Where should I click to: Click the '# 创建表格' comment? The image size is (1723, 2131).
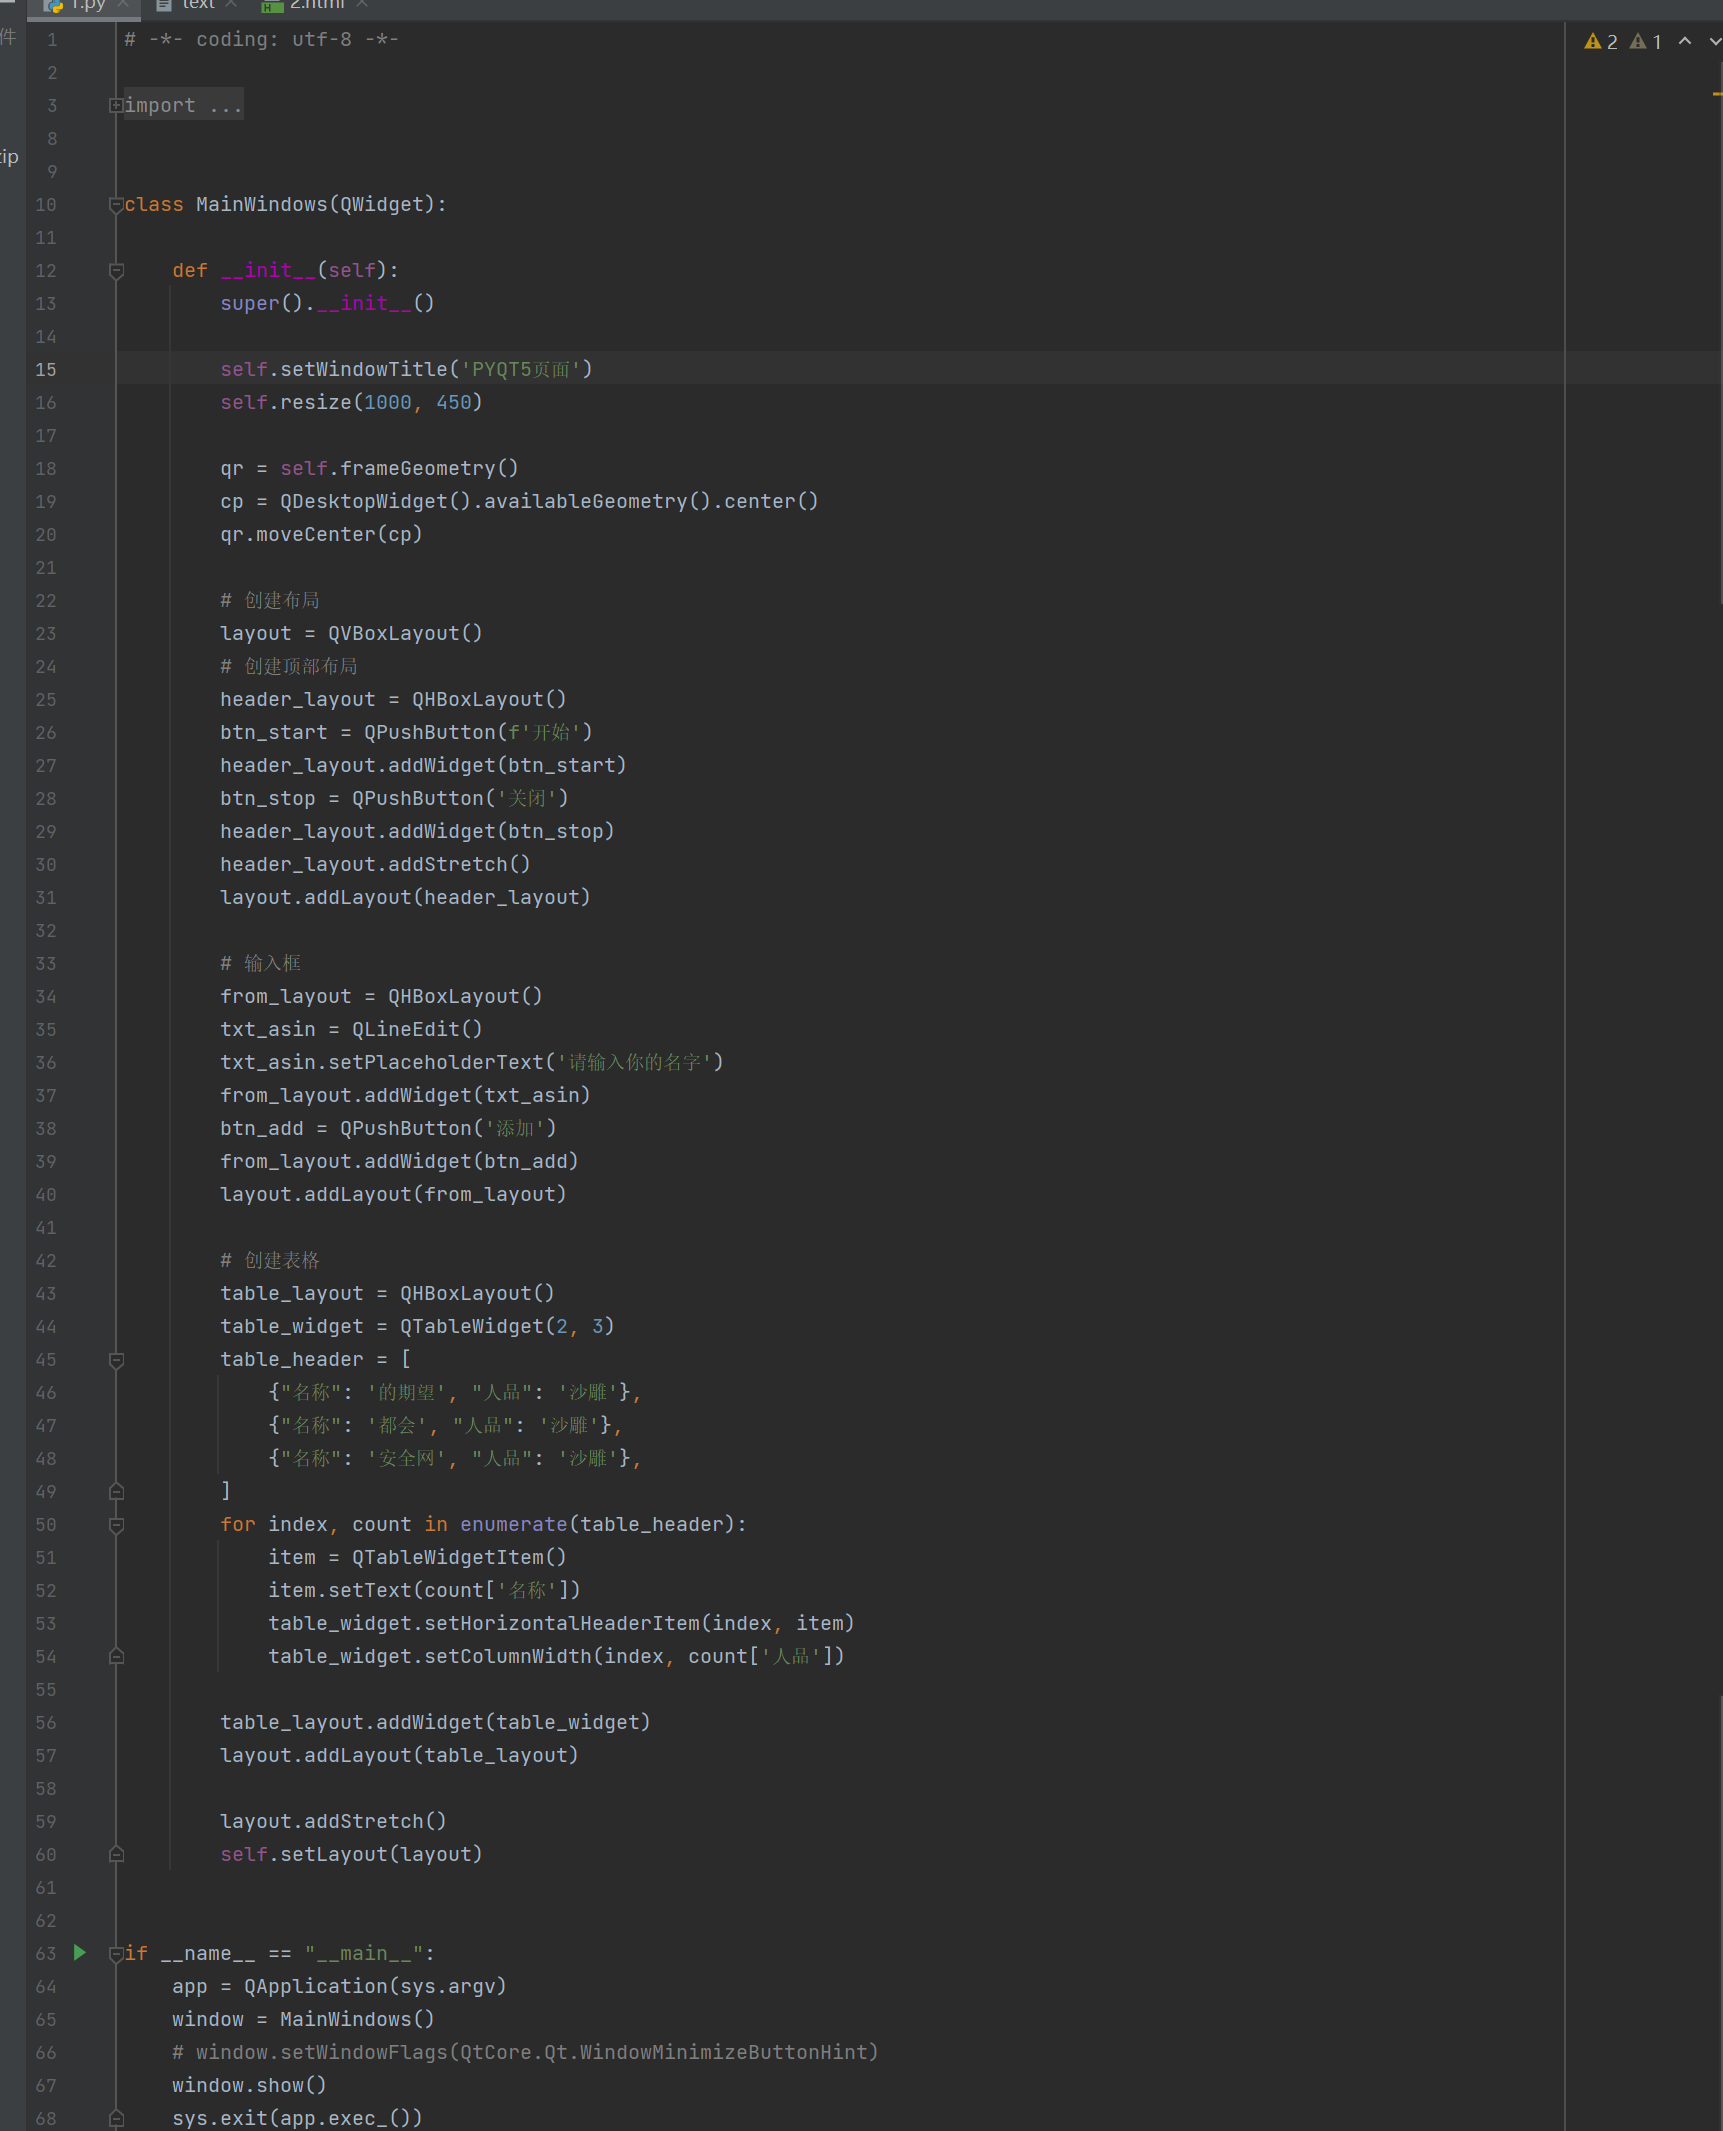[270, 1261]
